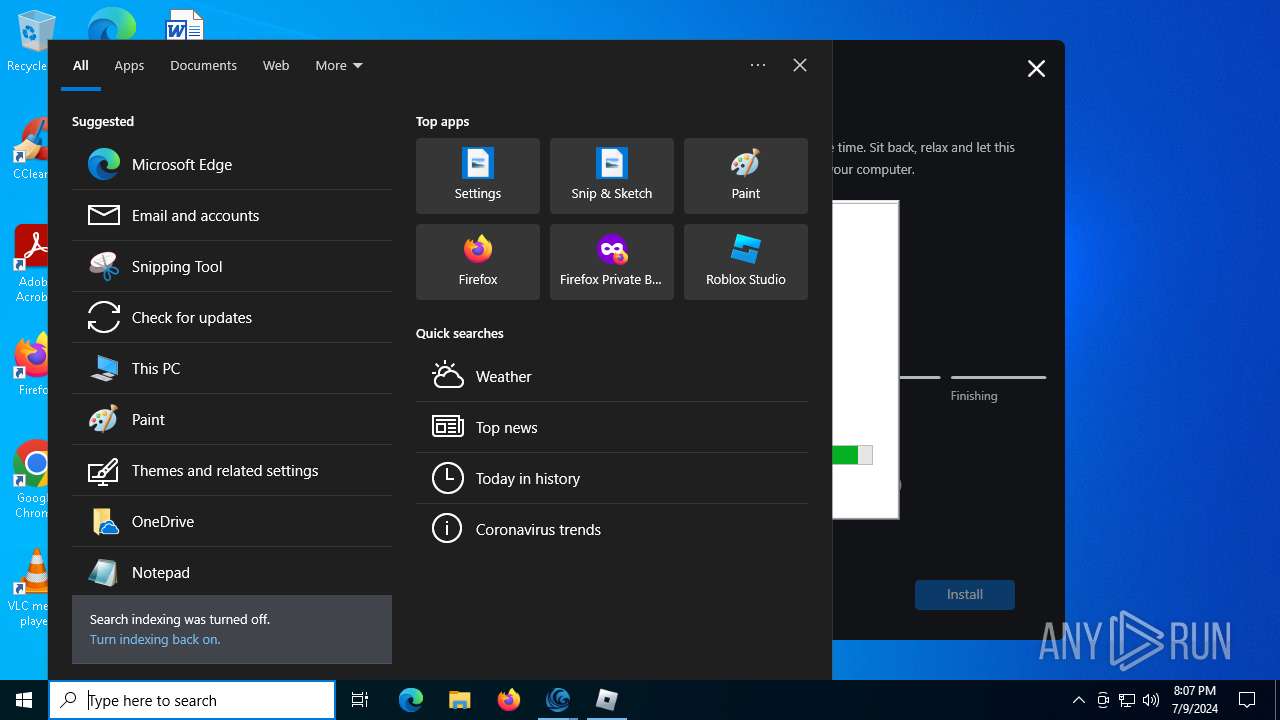Open Settings tile in Top apps
This screenshot has width=1280, height=720.
click(x=478, y=176)
